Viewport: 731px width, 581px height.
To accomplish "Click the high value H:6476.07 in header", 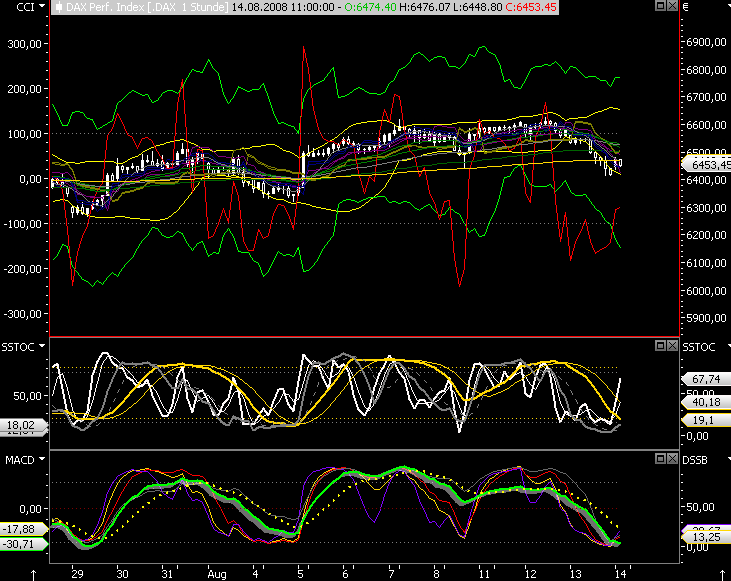I will (x=425, y=7).
